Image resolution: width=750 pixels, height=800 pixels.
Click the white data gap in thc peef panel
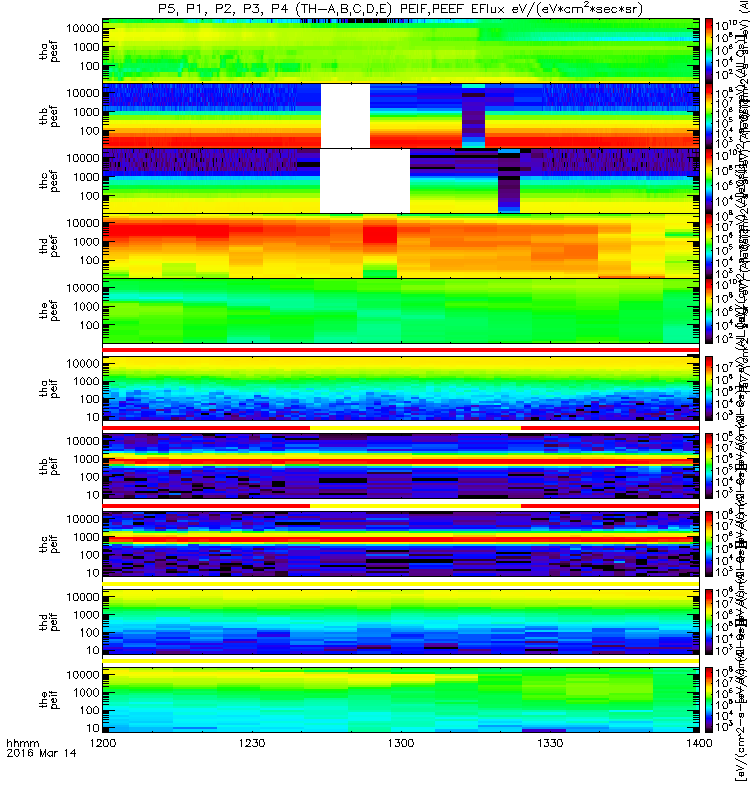pos(365,181)
